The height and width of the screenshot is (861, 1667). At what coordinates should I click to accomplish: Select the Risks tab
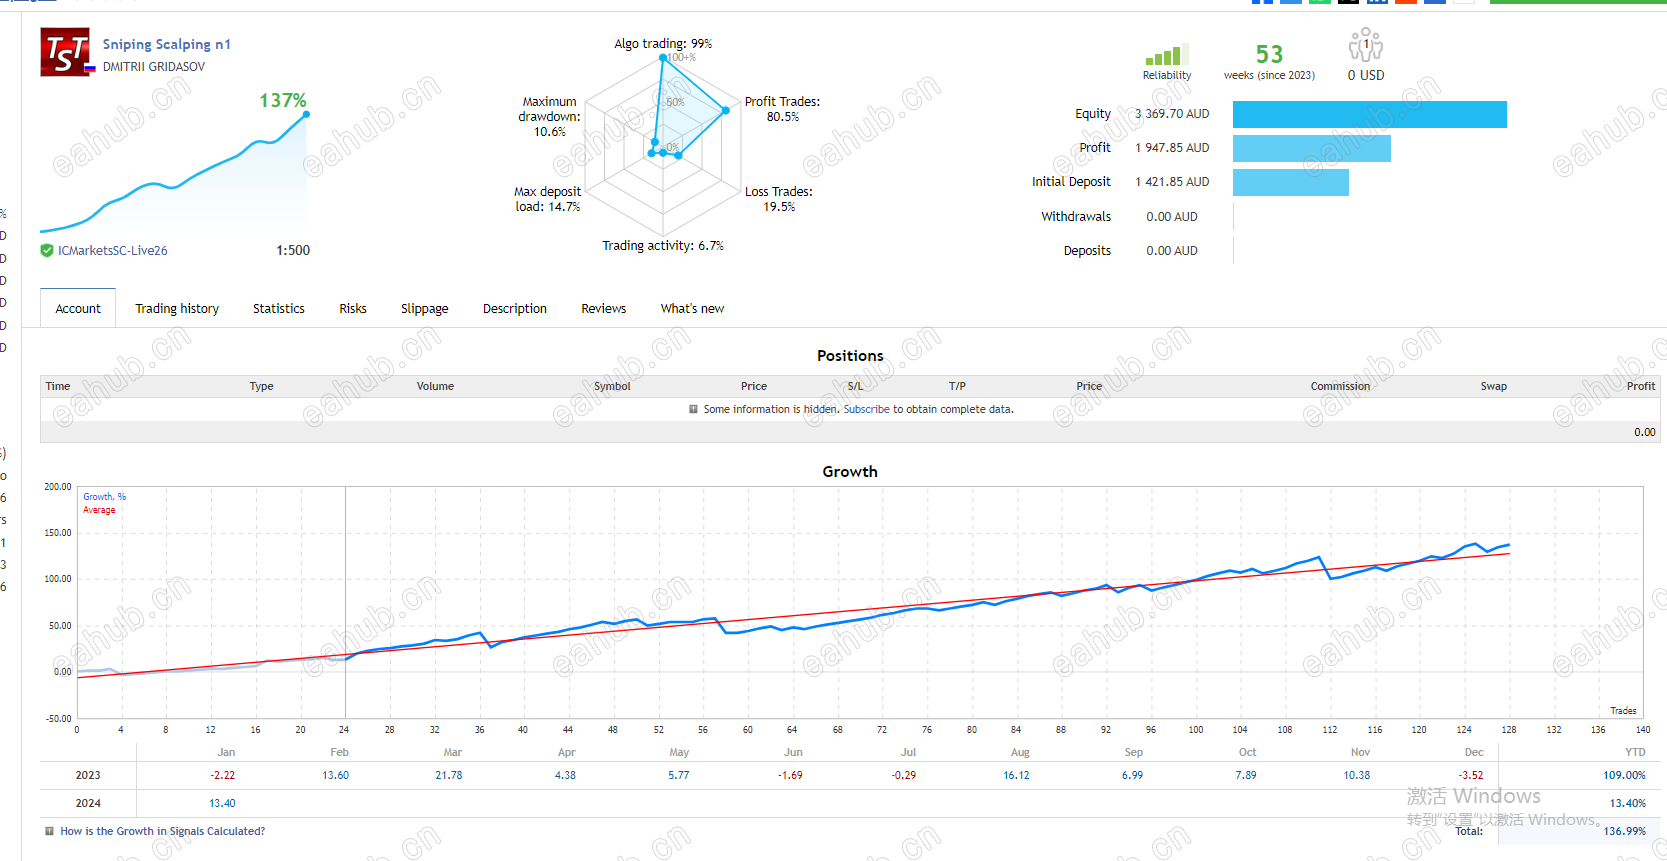coord(353,309)
